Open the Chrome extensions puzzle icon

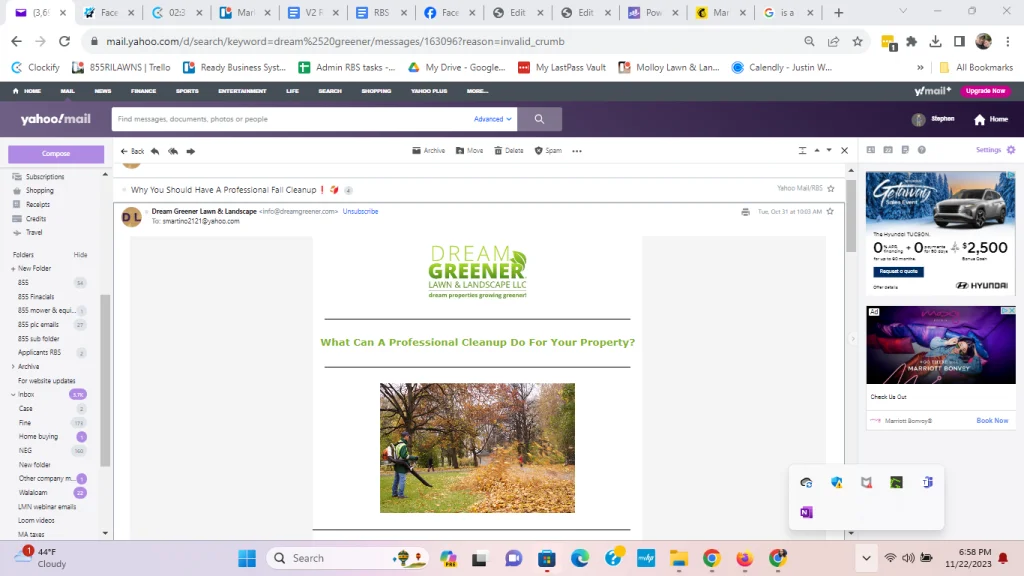click(x=912, y=41)
